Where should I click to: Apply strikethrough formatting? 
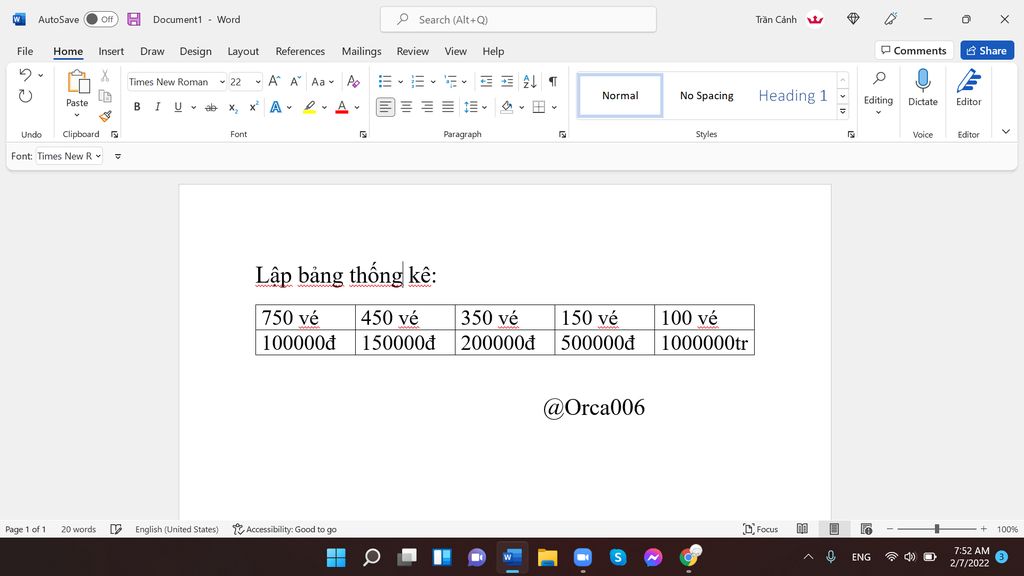point(211,107)
